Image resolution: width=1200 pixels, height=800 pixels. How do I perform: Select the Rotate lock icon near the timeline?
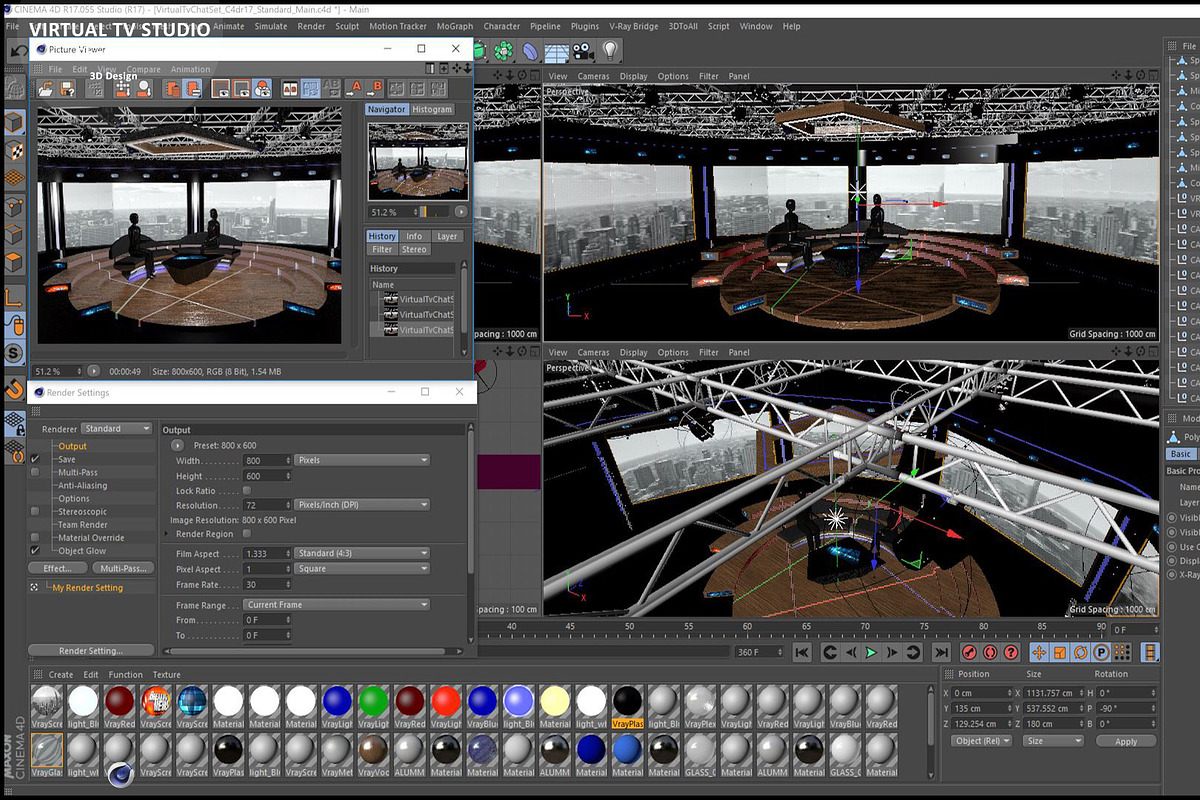1082,652
